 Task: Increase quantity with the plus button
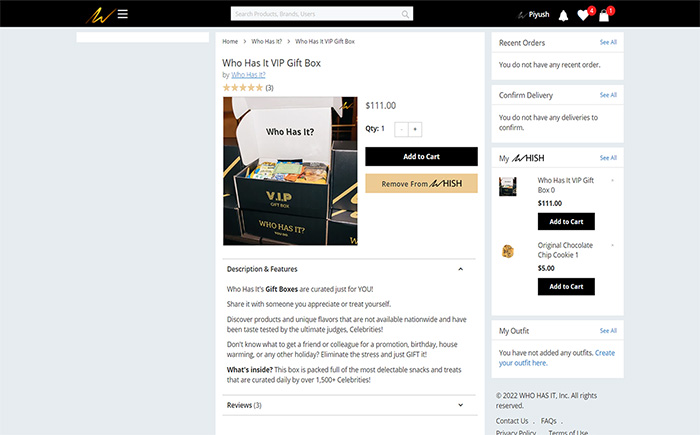click(x=415, y=130)
